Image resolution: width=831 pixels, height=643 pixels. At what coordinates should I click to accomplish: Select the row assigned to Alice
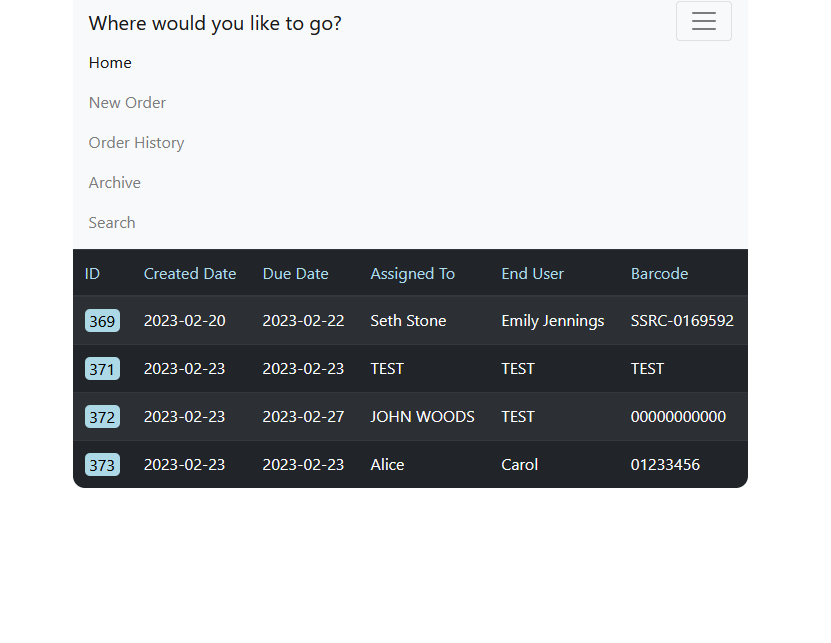pos(387,464)
